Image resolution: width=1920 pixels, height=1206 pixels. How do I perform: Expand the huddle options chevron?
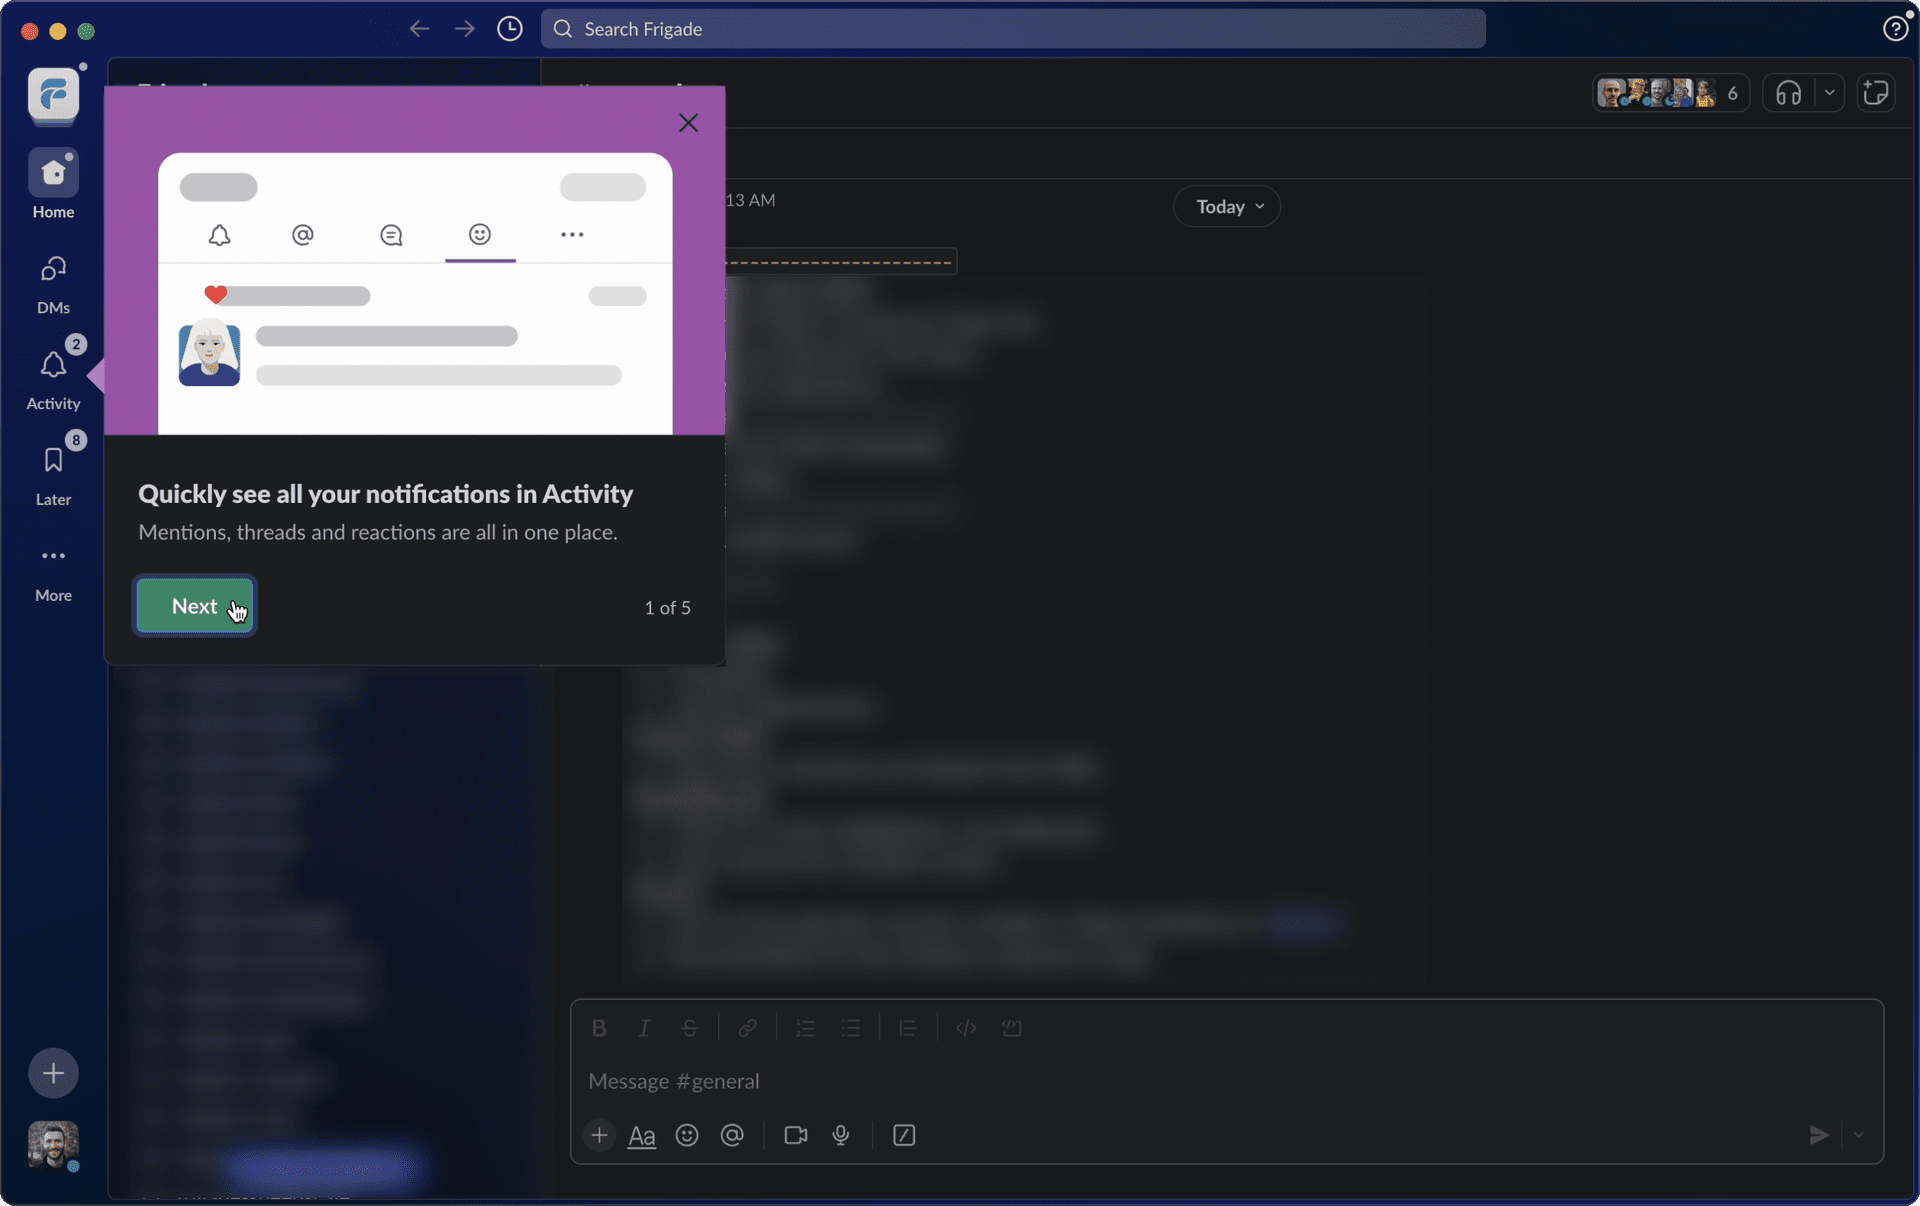[1830, 93]
